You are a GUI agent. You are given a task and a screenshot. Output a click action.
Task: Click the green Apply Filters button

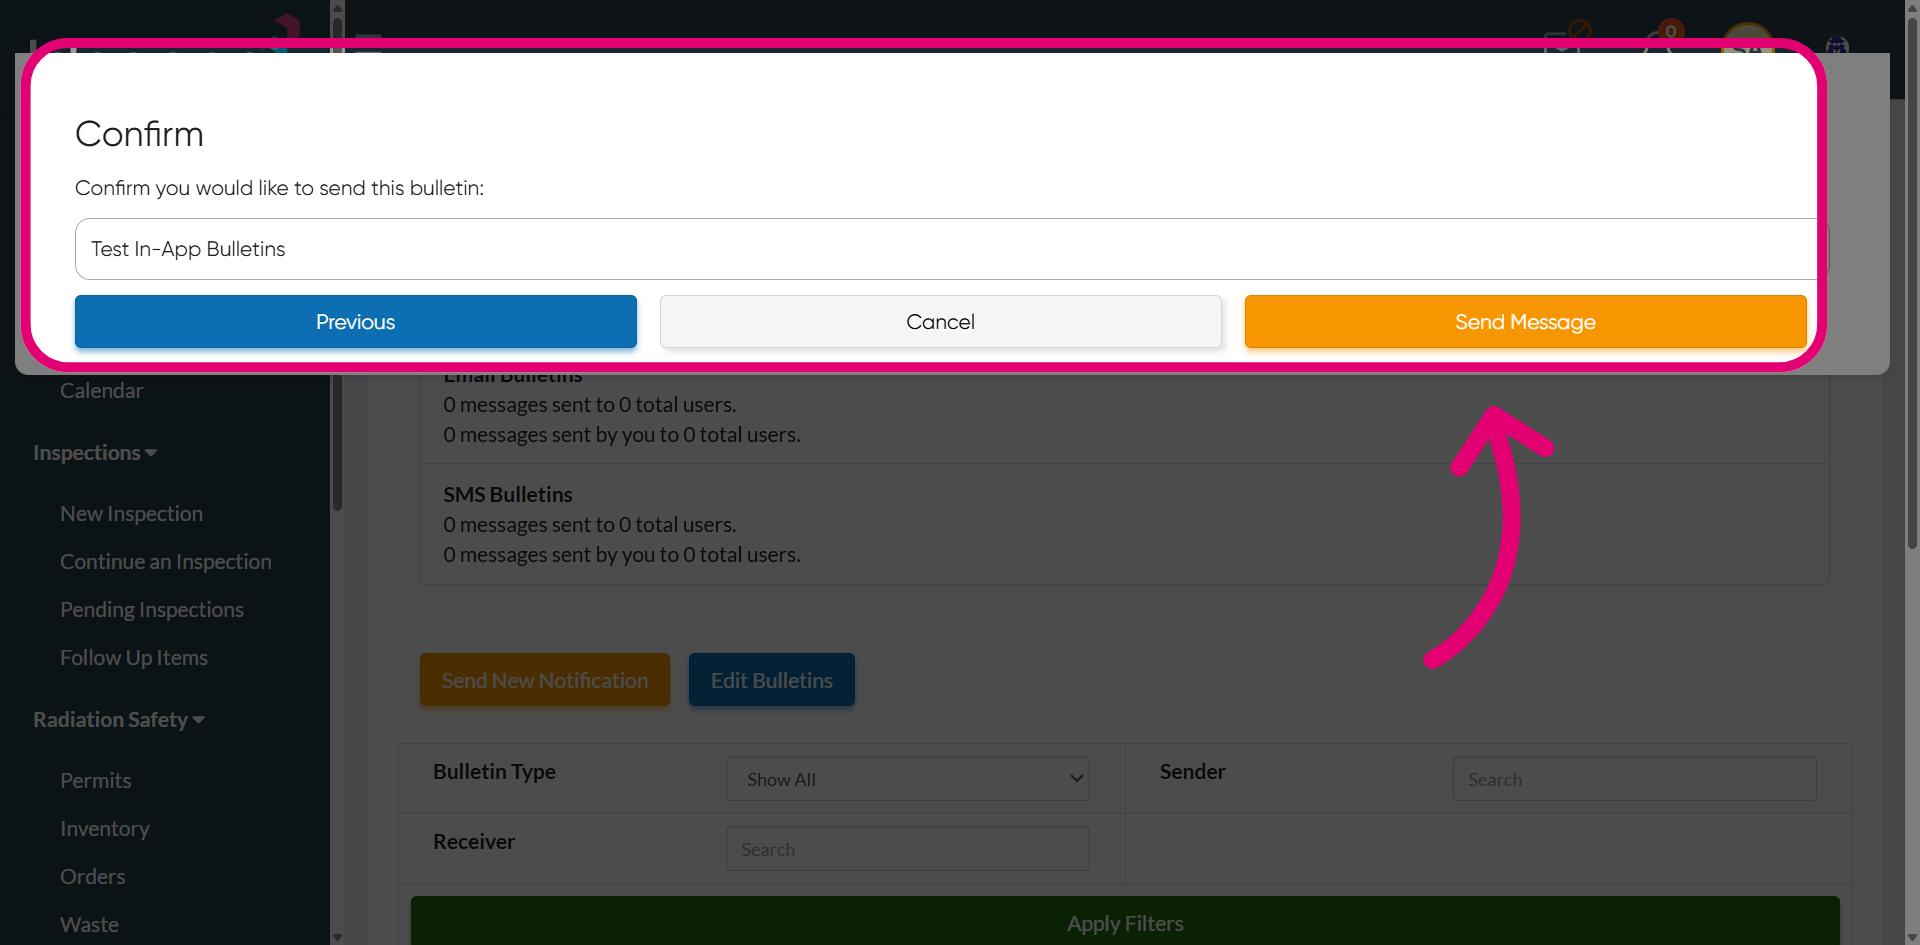pos(1125,923)
